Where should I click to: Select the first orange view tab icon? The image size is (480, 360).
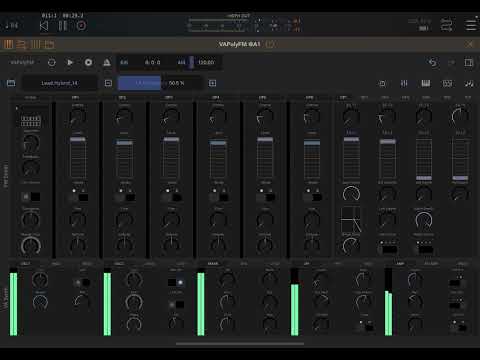click(8, 44)
